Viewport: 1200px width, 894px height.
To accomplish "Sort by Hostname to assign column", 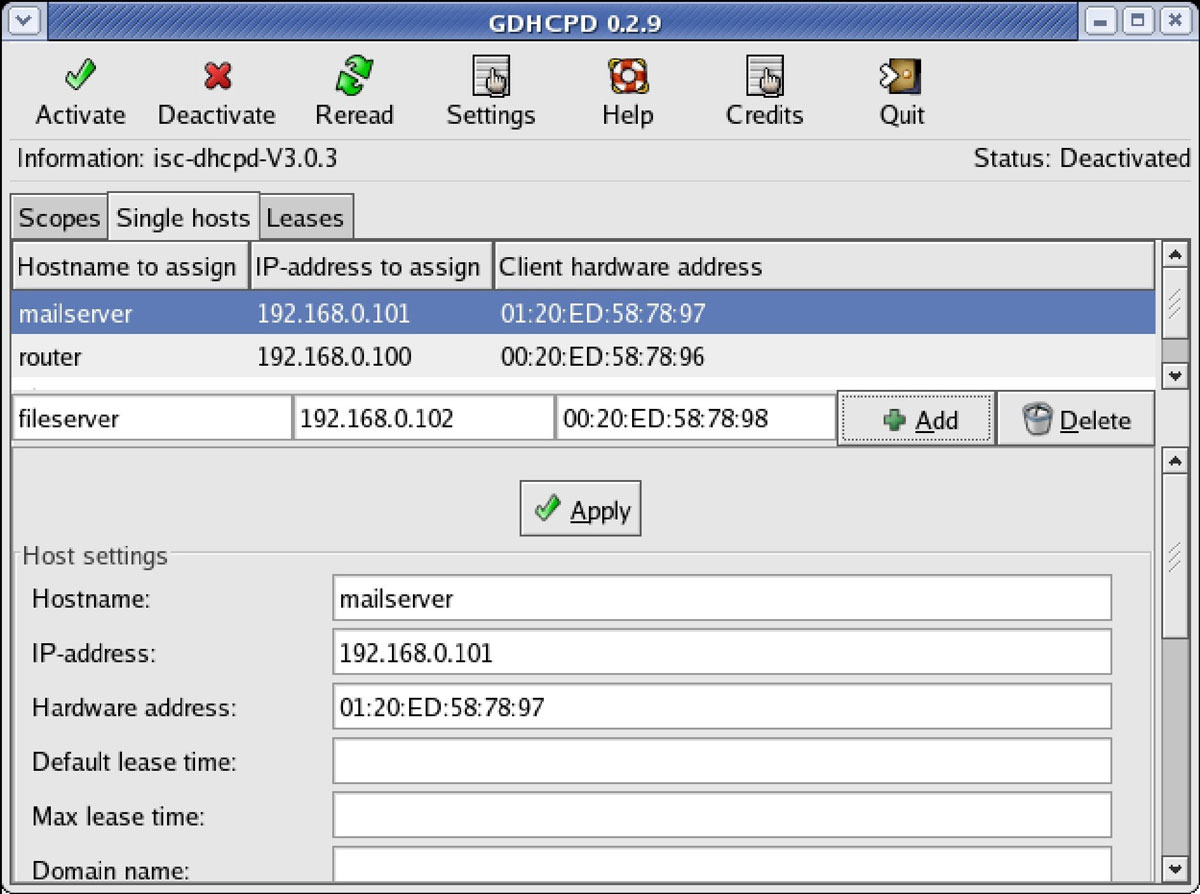I will 130,267.
